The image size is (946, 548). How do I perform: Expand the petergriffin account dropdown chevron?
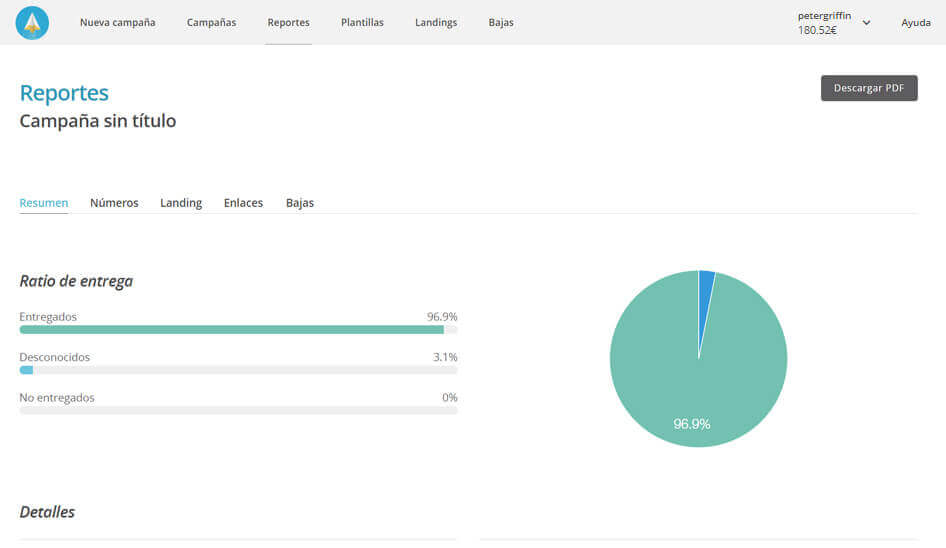point(866,23)
